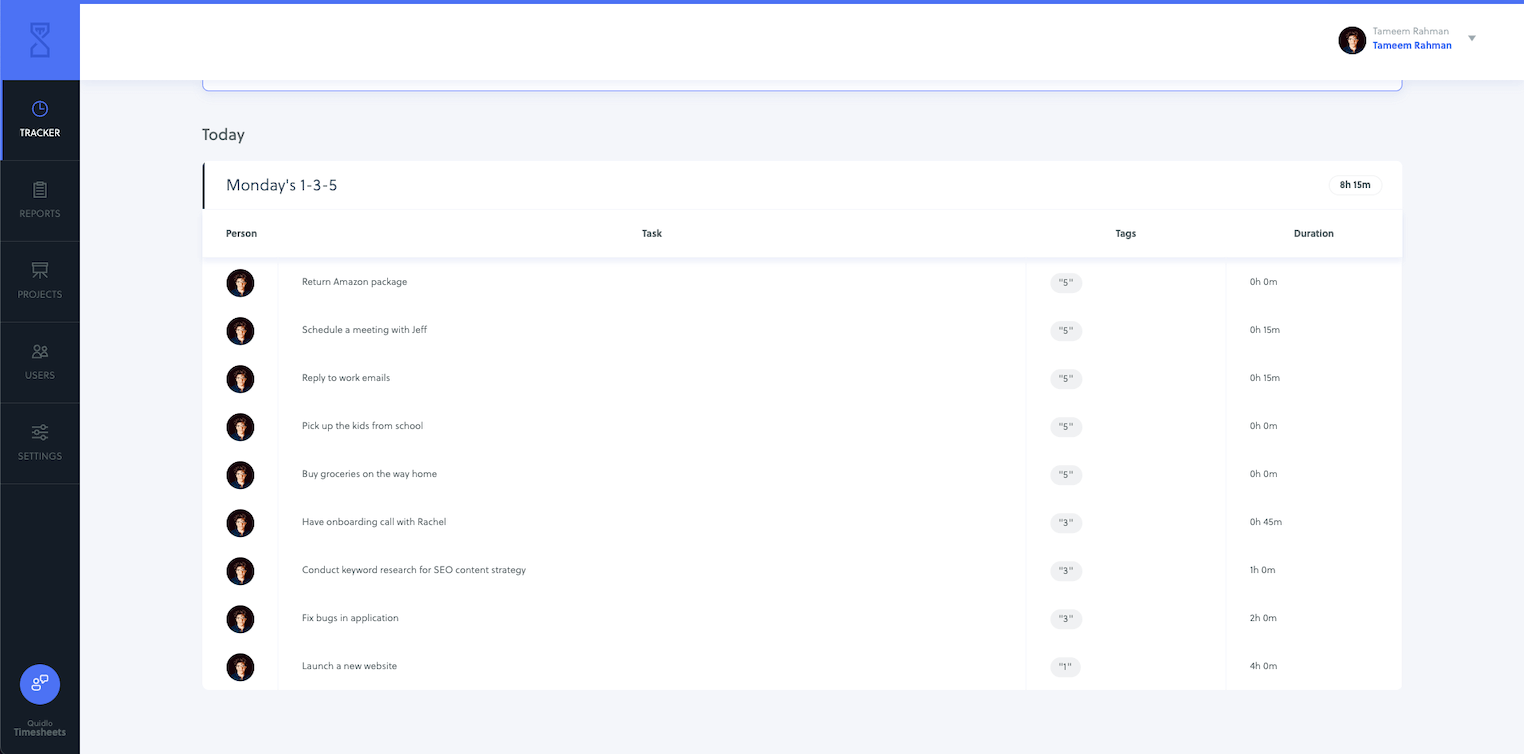Open the Settings sliders icon
Viewport: 1524px width, 754px height.
[x=40, y=433]
